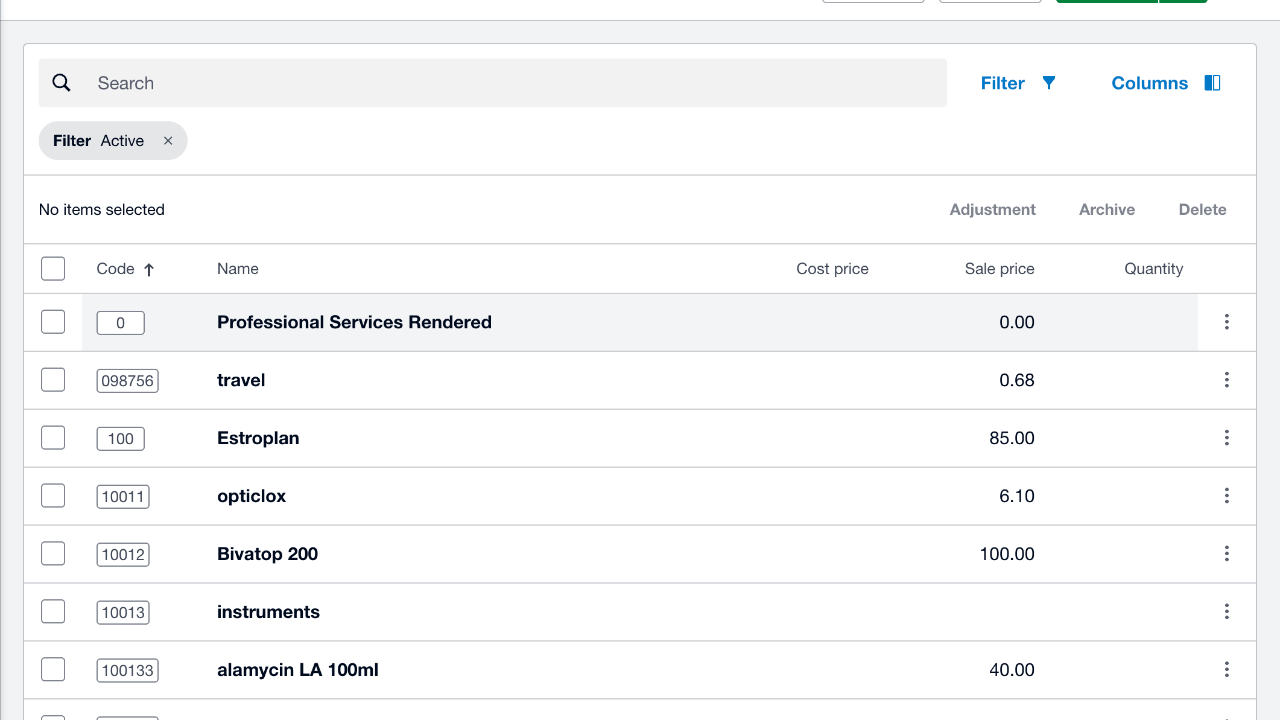This screenshot has height=720, width=1280.
Task: Click code badge 098756
Action: pyautogui.click(x=128, y=381)
